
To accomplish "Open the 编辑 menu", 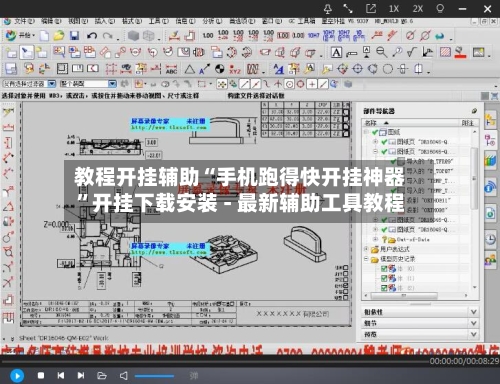I will [51, 21].
